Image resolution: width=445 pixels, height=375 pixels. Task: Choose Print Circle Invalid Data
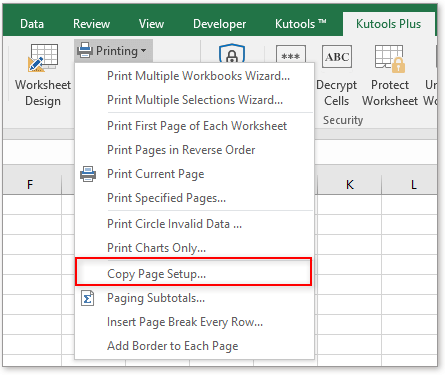(194, 224)
